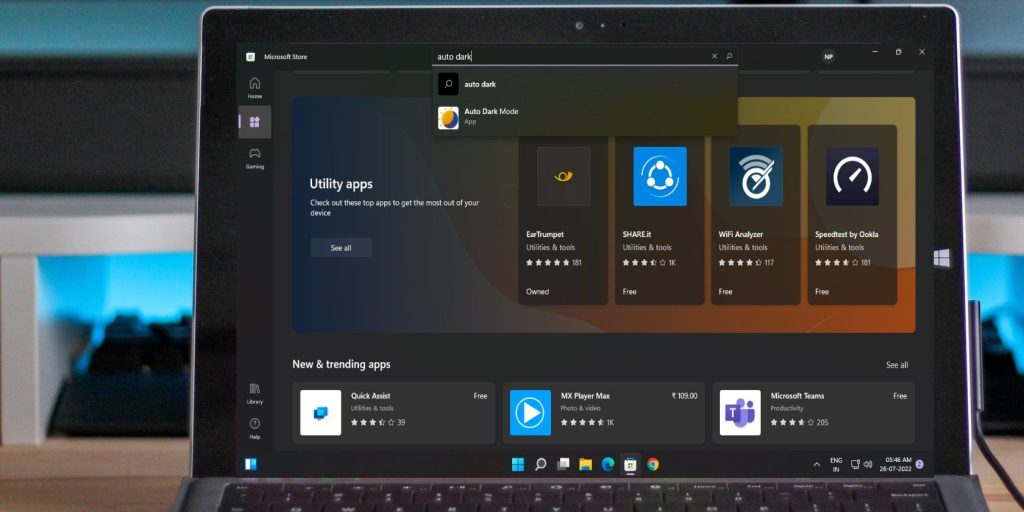Screen dimensions: 1024x512
Task: Open the MX Player Max app icon
Action: tap(530, 413)
